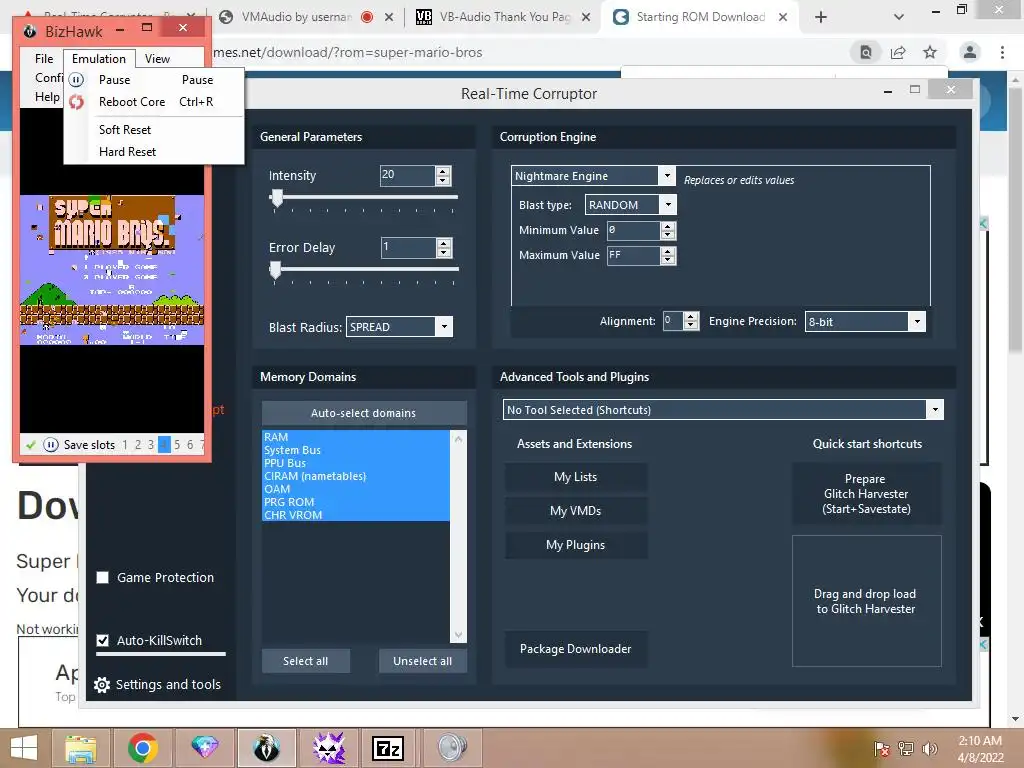1024x768 pixels.
Task: Open 7-Zip from the taskbar
Action: 388,748
